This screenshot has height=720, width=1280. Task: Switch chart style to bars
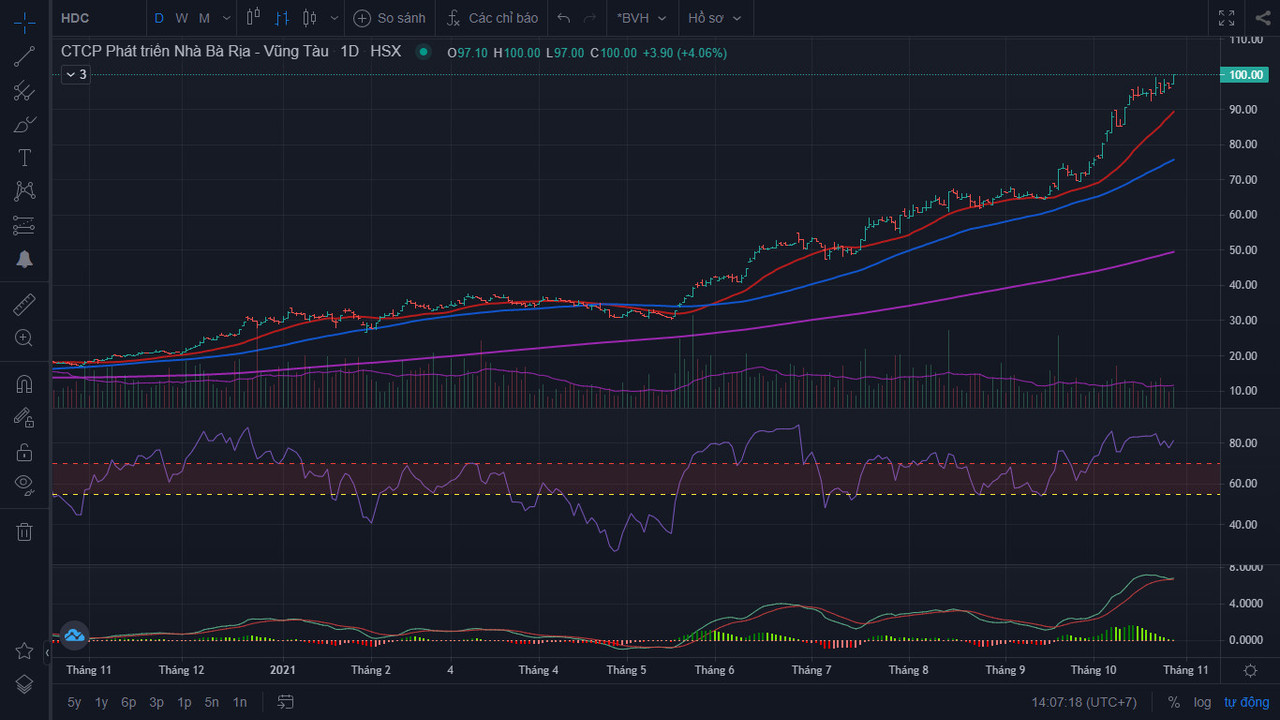[281, 18]
